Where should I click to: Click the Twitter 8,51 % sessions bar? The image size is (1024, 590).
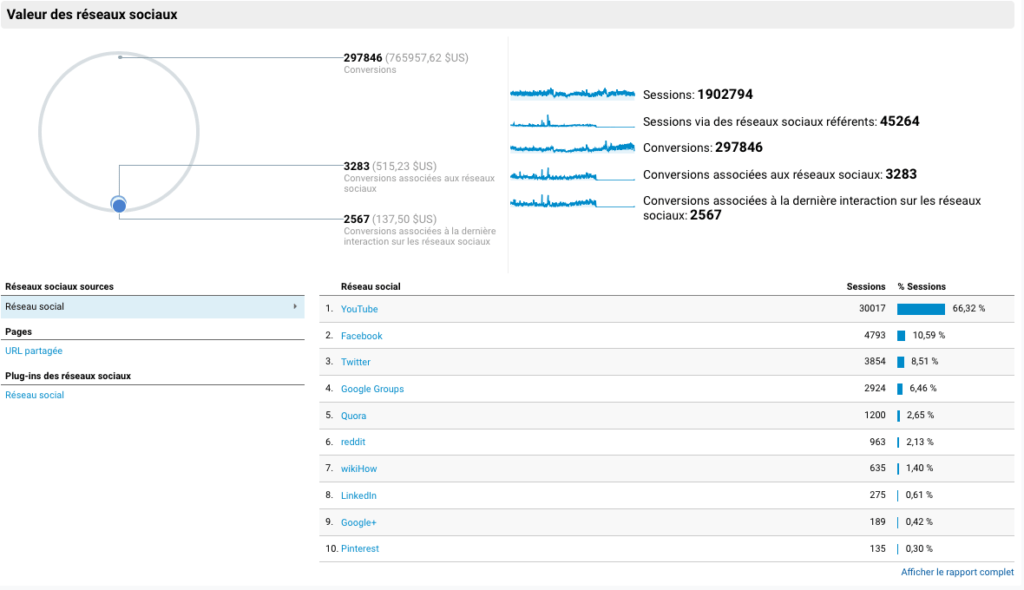click(x=901, y=362)
